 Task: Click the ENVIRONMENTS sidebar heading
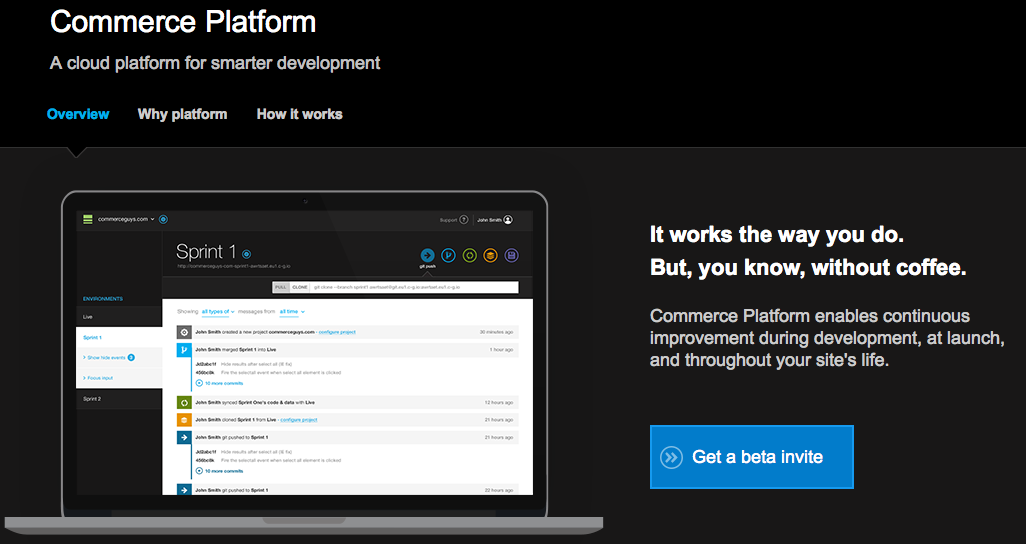pos(103,299)
